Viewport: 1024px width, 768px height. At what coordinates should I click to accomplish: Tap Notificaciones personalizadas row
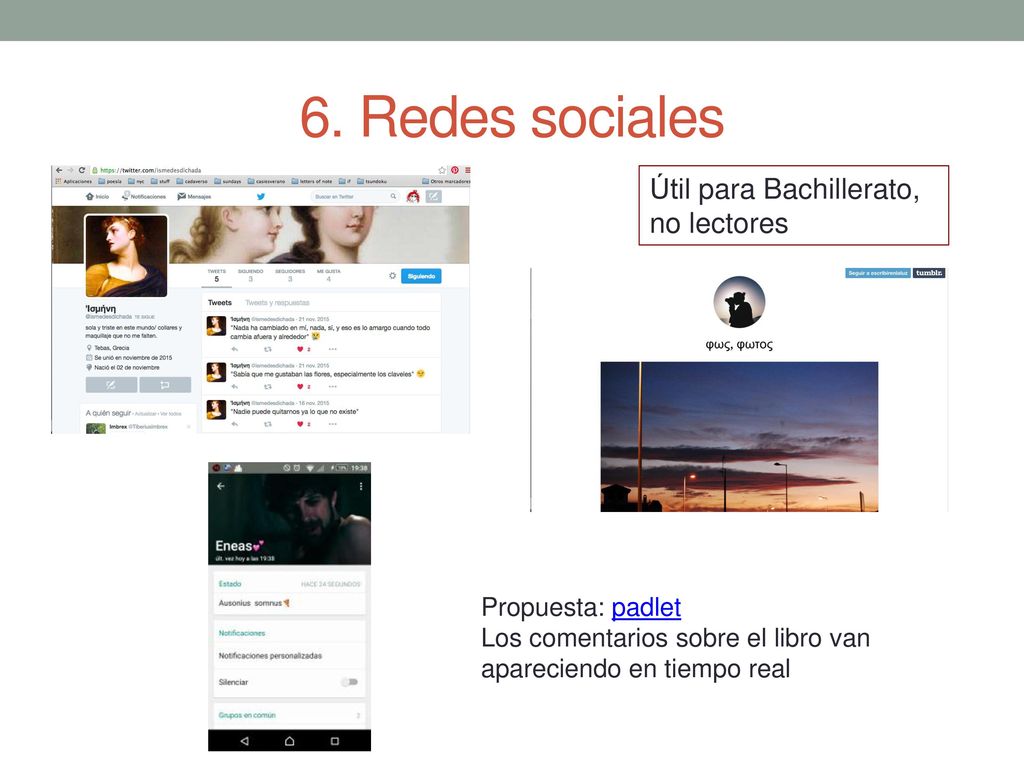click(289, 656)
